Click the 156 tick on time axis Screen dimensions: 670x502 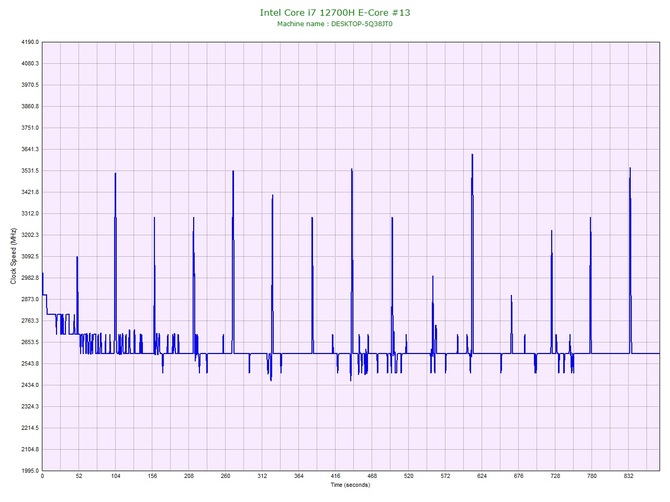[x=152, y=476]
